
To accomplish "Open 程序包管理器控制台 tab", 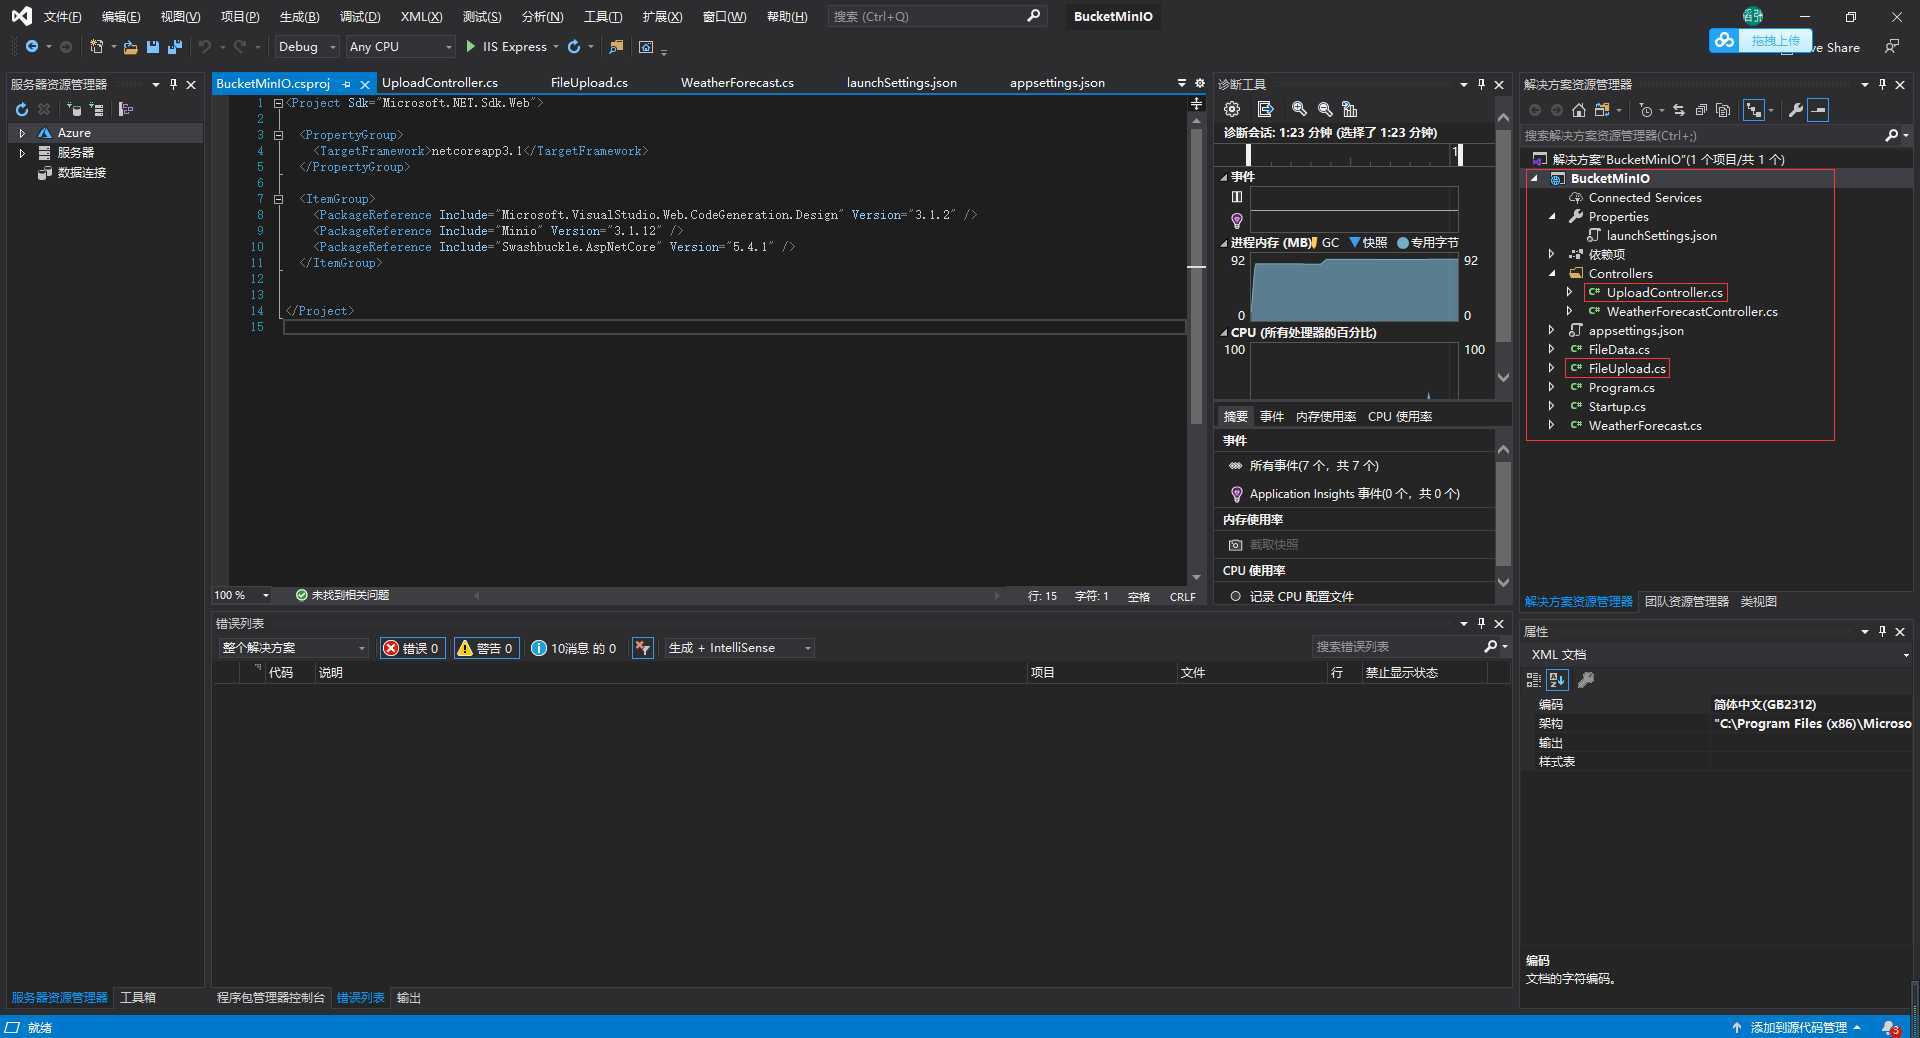I will pos(271,998).
